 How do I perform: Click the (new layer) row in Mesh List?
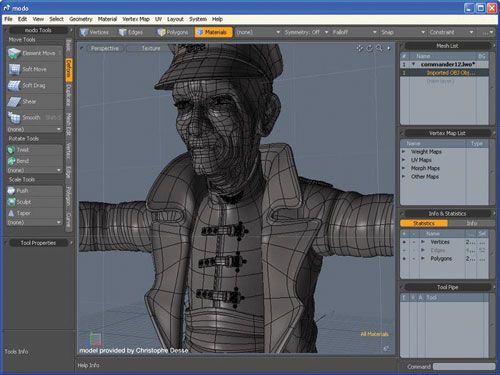coord(444,81)
